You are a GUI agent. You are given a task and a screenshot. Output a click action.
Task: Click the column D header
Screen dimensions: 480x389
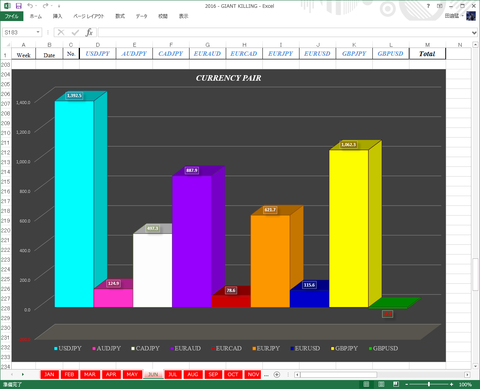click(x=98, y=45)
